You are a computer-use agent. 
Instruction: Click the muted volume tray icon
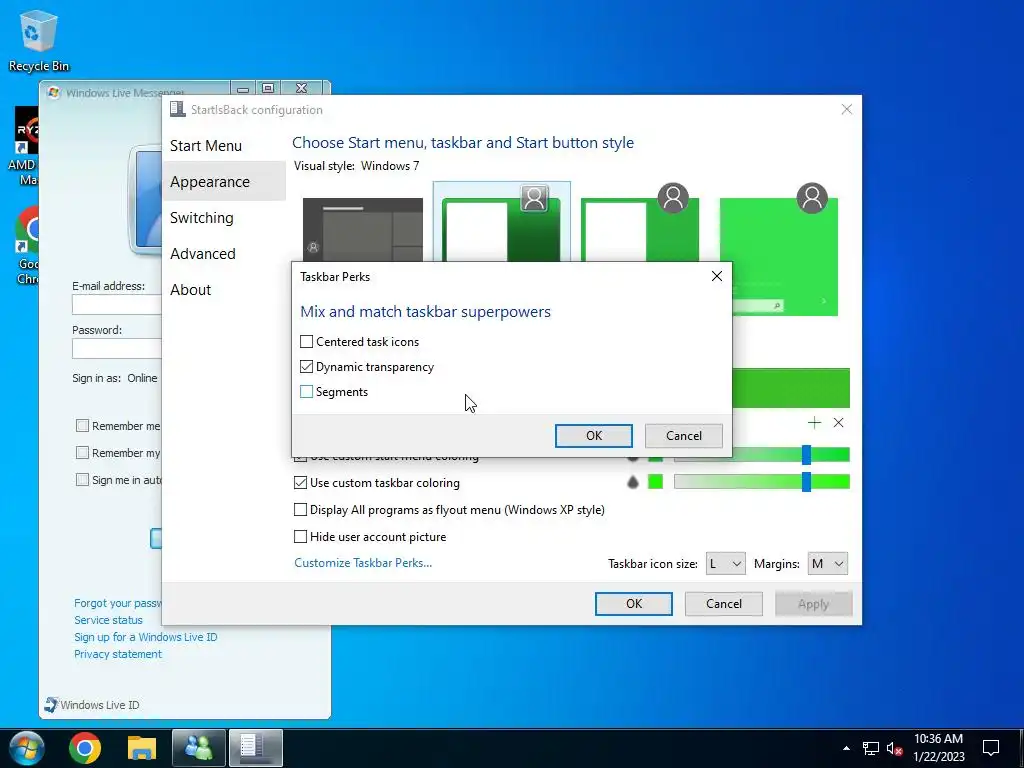[894, 748]
